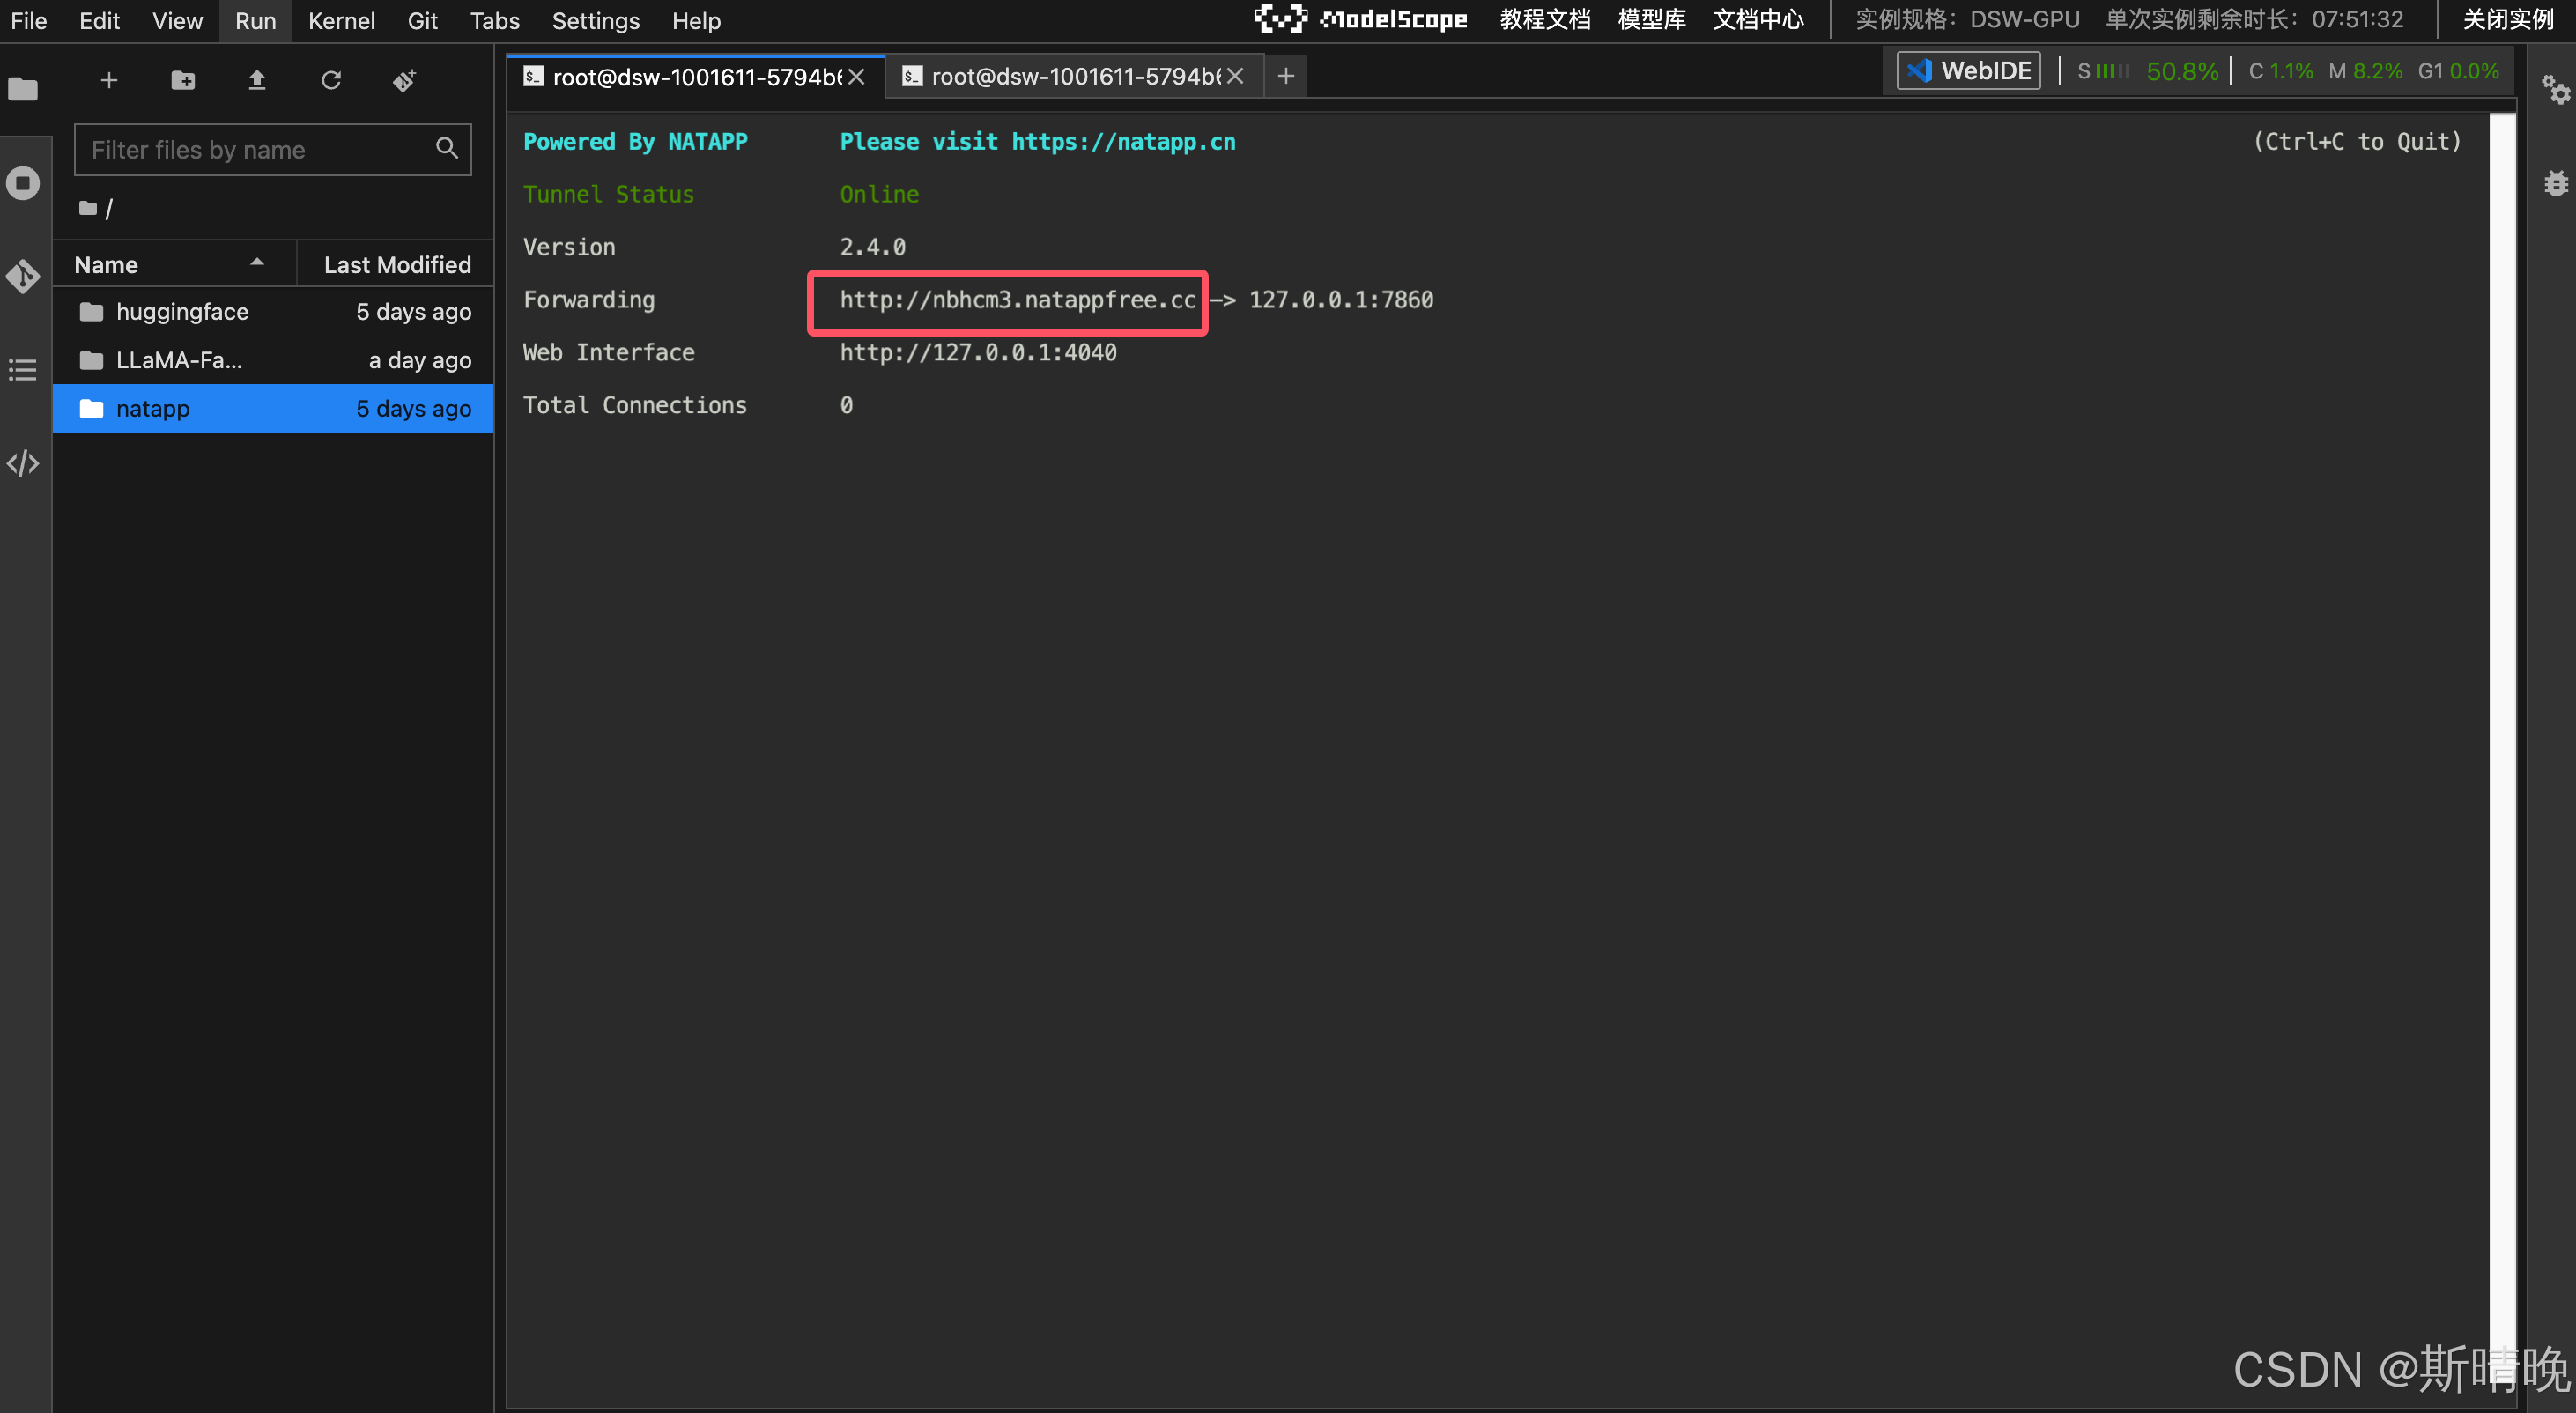Open the file browser sidebar icon
2576x1413 pixels.
pyautogui.click(x=23, y=90)
